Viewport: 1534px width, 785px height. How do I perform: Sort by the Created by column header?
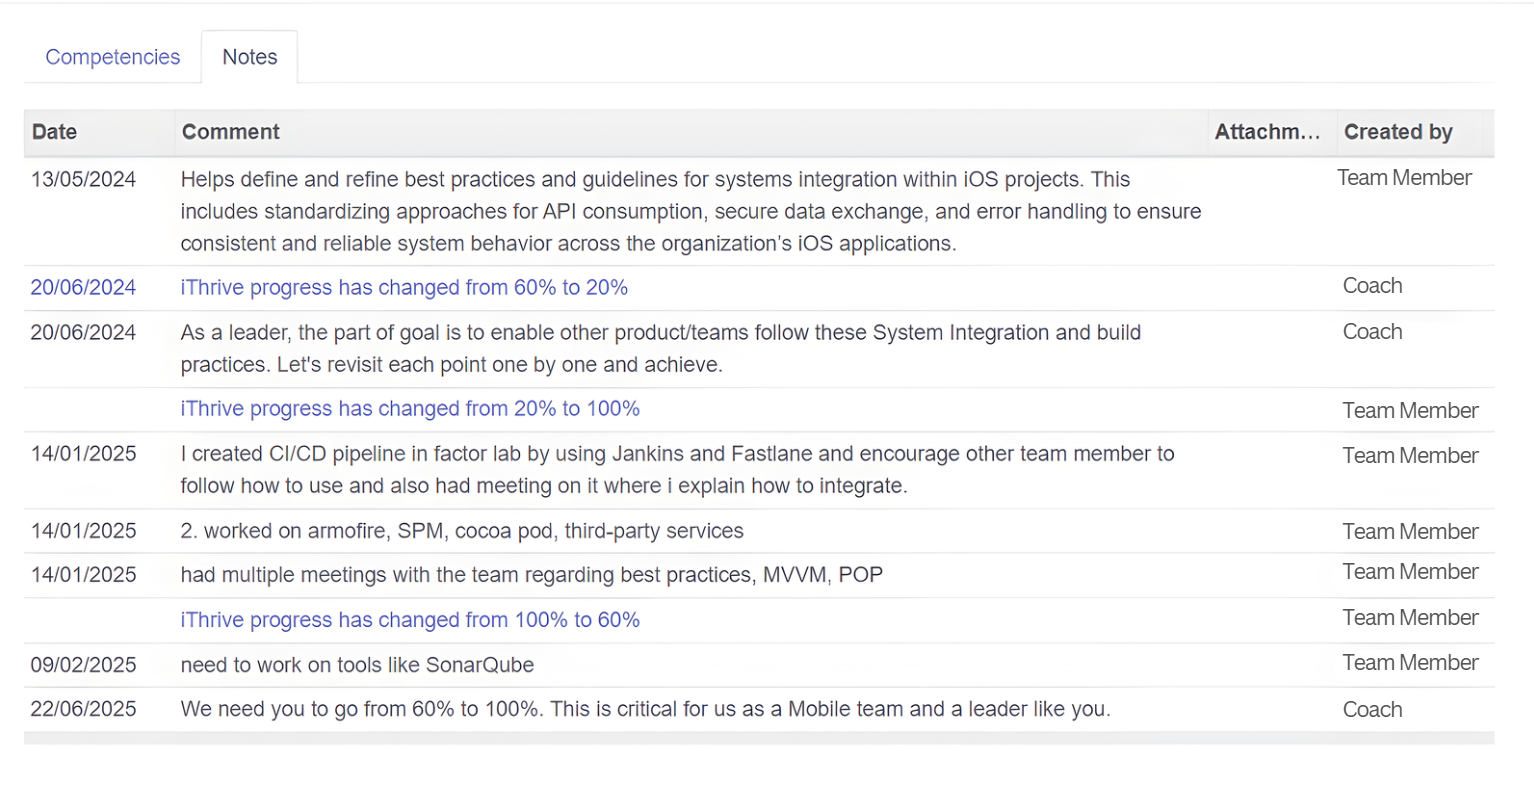point(1397,132)
